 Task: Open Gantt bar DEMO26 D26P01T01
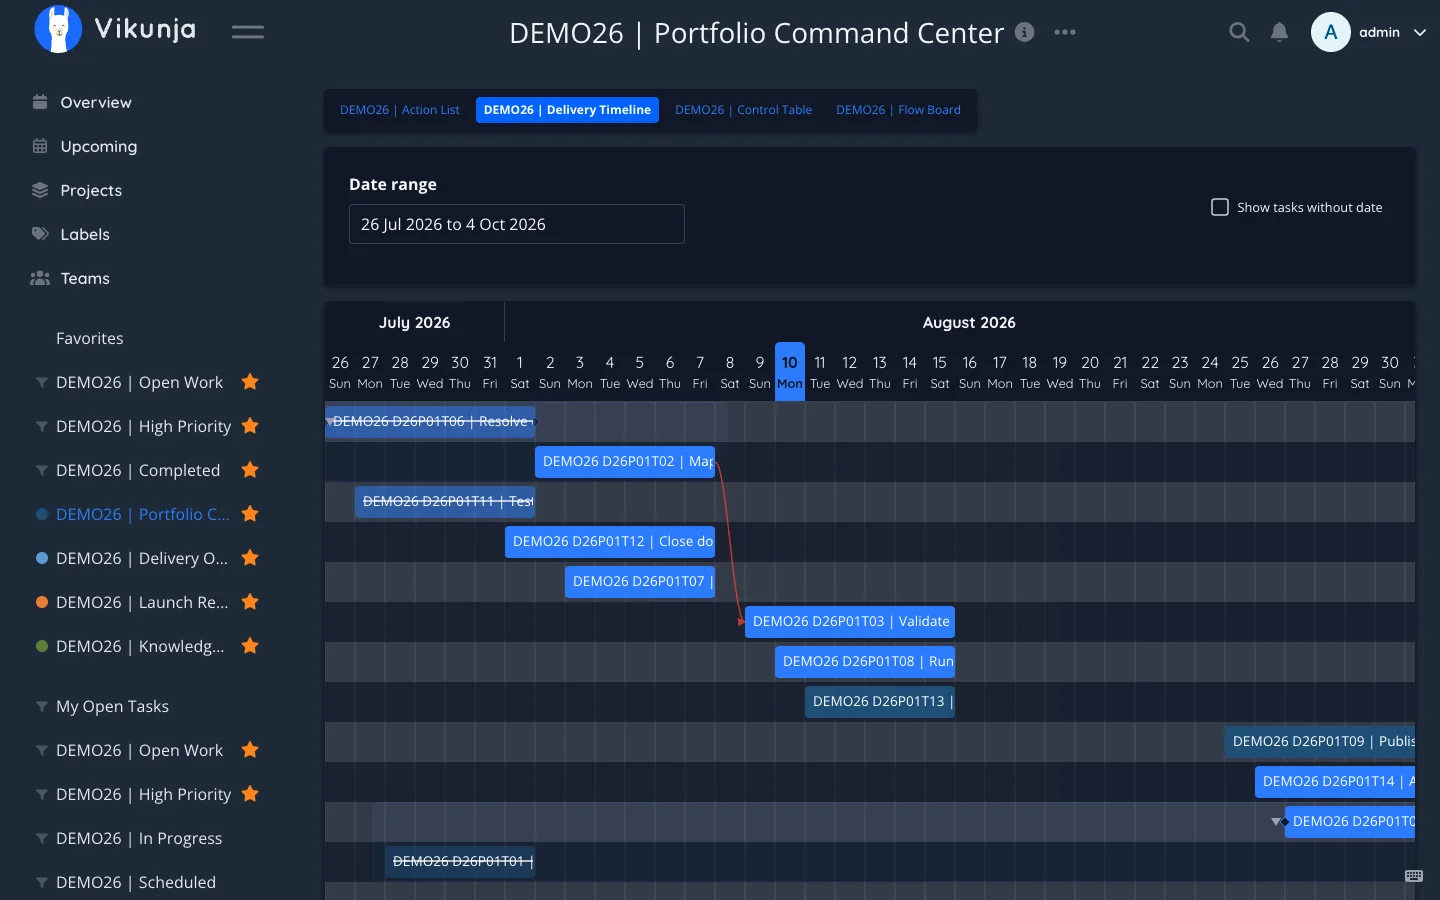point(460,862)
